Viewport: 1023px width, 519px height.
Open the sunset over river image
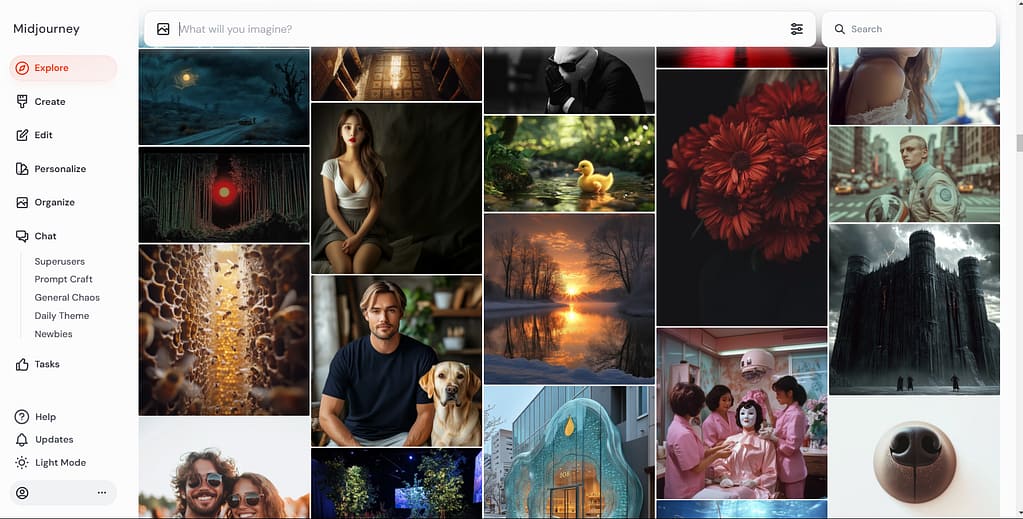tap(569, 298)
